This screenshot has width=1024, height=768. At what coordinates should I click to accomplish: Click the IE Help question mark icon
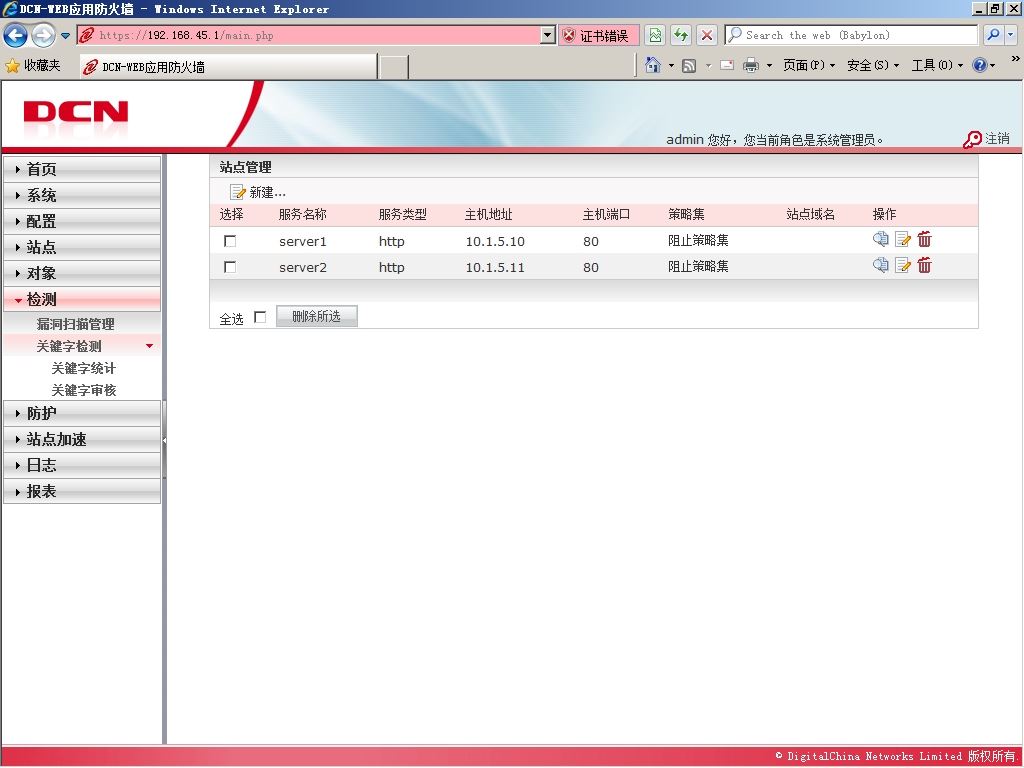pyautogui.click(x=980, y=65)
